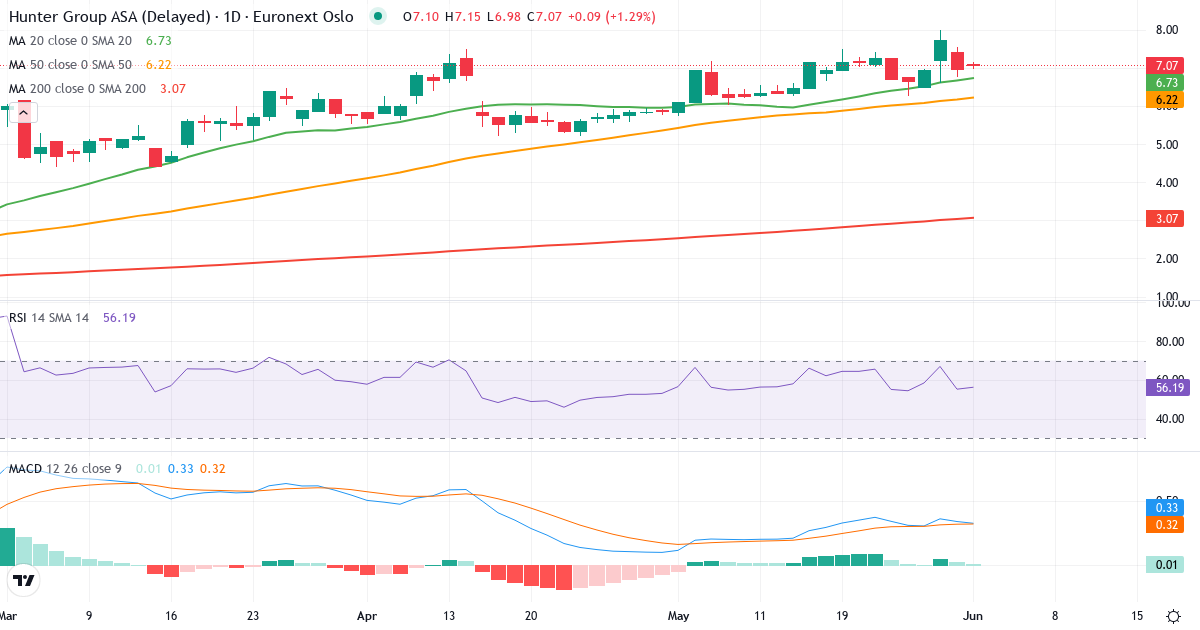The height and width of the screenshot is (630, 1200).
Task: Click the 19 date axis label
Action: tap(842, 615)
